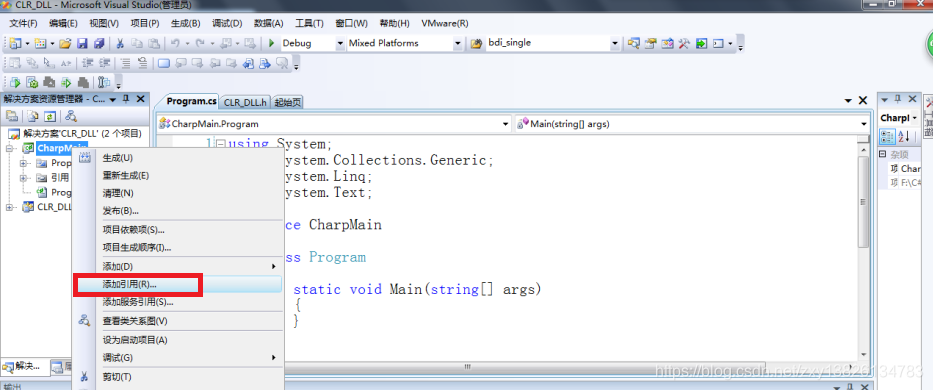The image size is (933, 390).
Task: Switch to the 起始页 tab
Action: point(287,102)
